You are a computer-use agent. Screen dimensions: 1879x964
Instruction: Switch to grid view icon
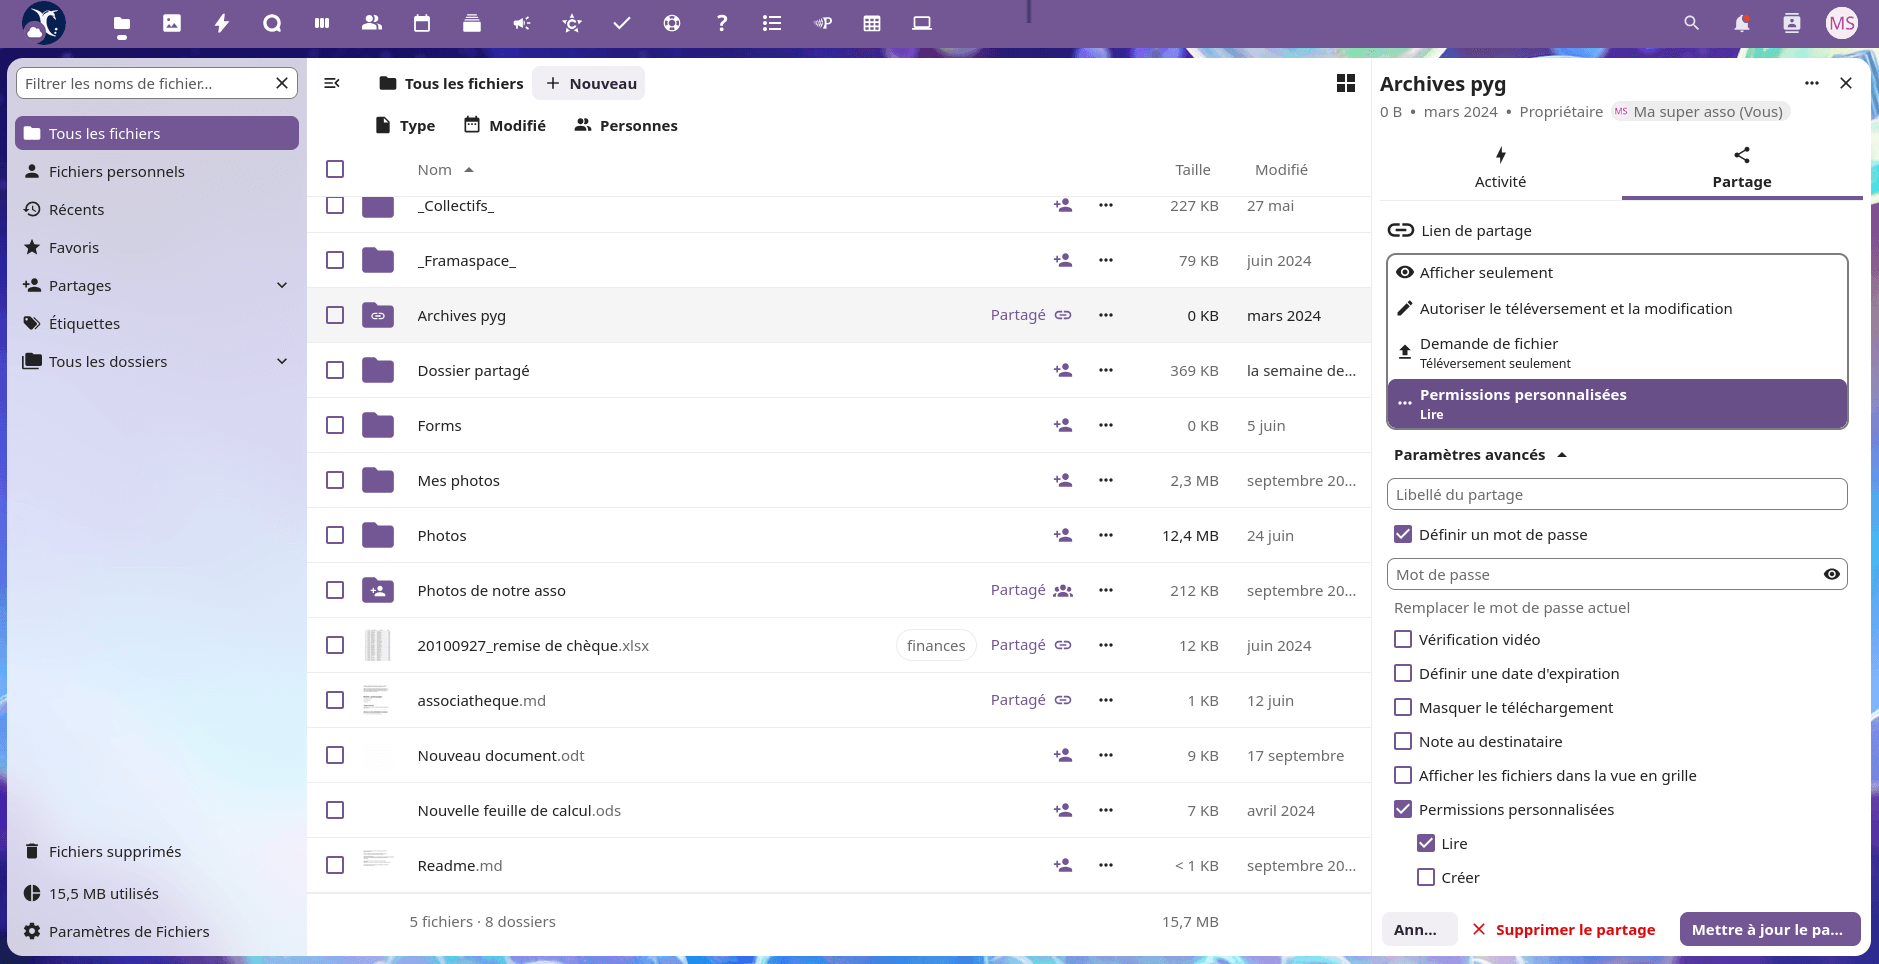click(1346, 84)
